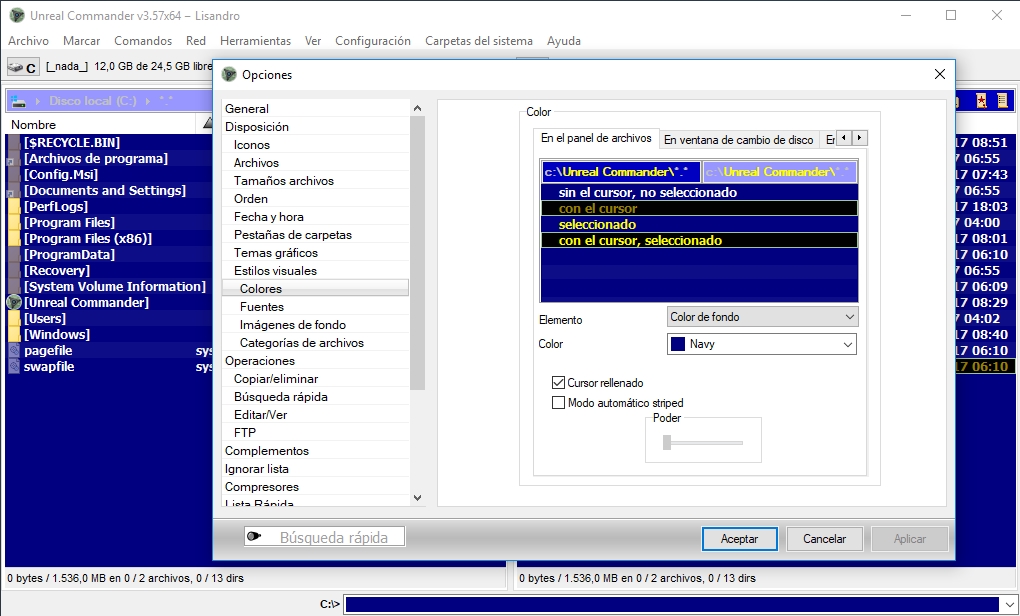Click preview row 'sin el cursor, no seleccionado'

[x=699, y=193]
